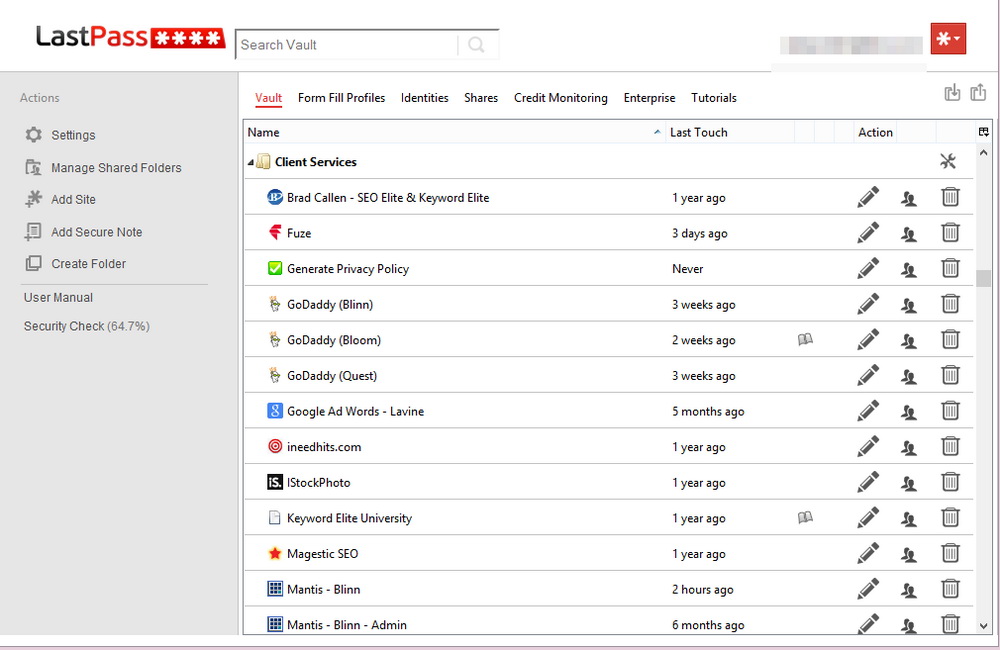The width and height of the screenshot is (1000, 650).
Task: Share the Keyword Elite University entry
Action: point(909,520)
